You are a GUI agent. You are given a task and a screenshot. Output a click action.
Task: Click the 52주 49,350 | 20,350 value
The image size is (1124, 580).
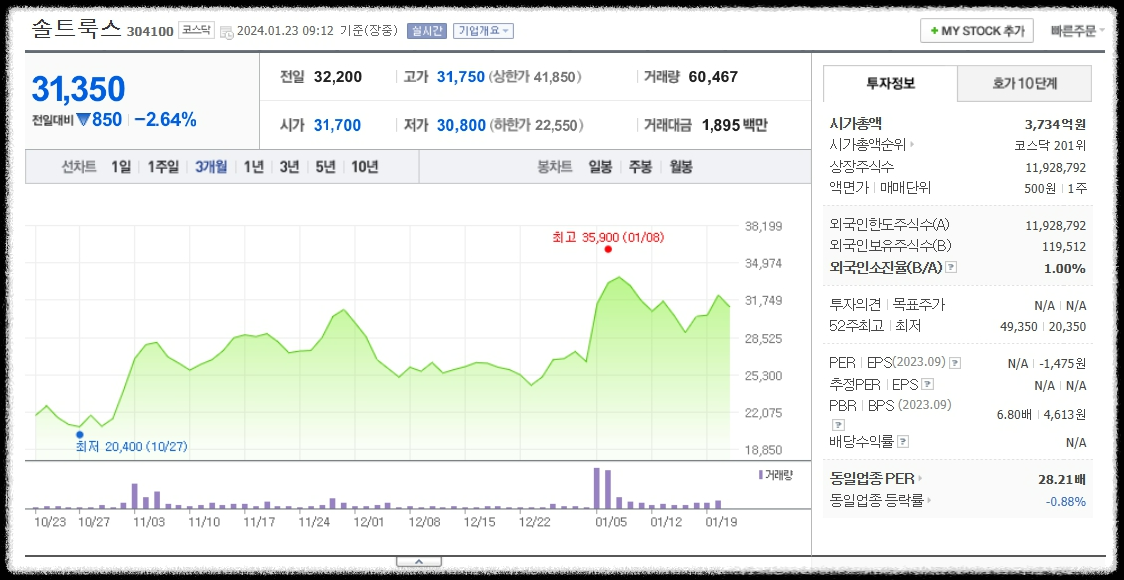tap(1043, 326)
